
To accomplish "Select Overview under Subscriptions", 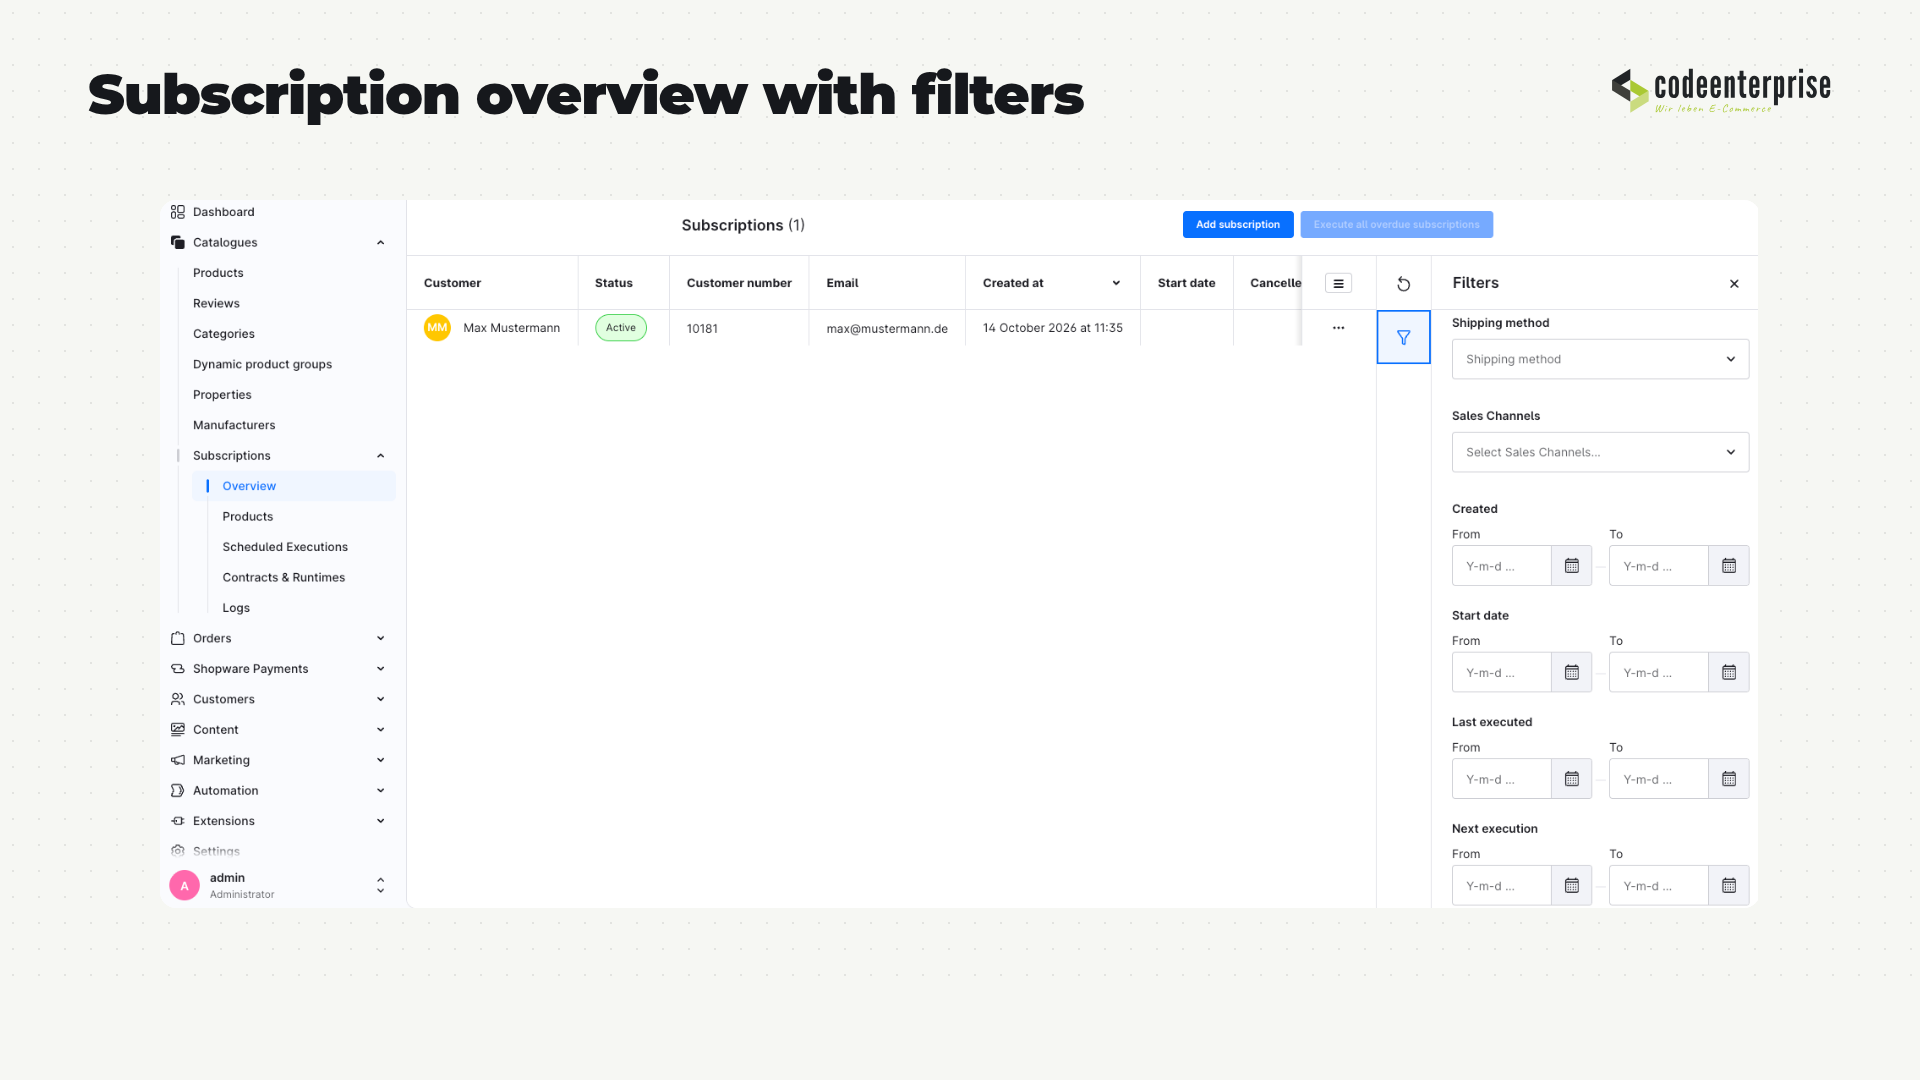I will pos(294,486).
